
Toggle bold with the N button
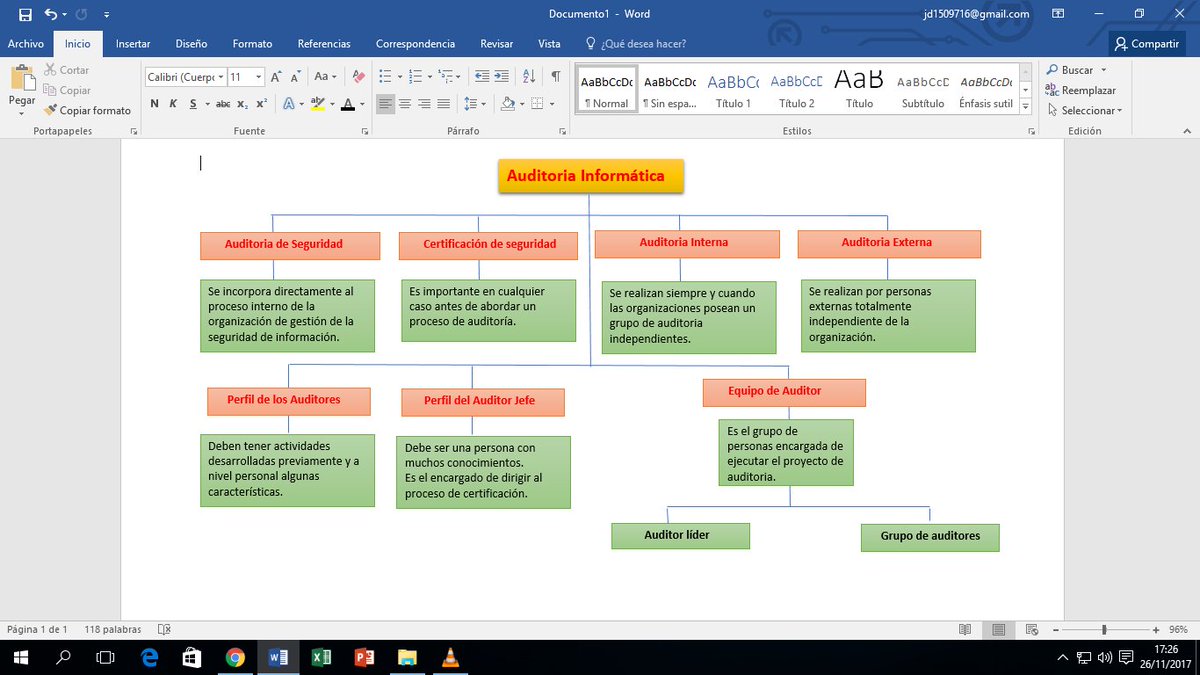[155, 103]
